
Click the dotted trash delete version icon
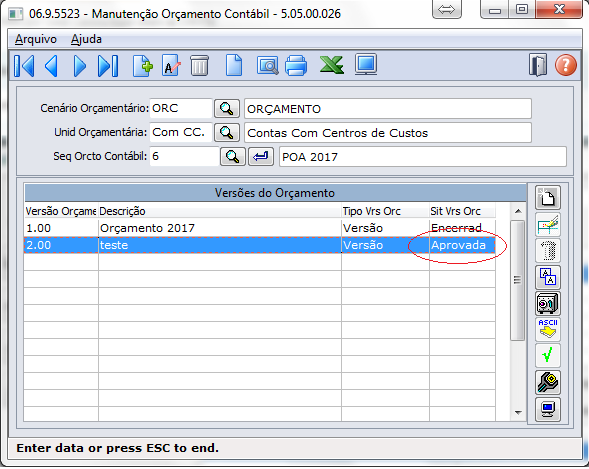point(548,250)
